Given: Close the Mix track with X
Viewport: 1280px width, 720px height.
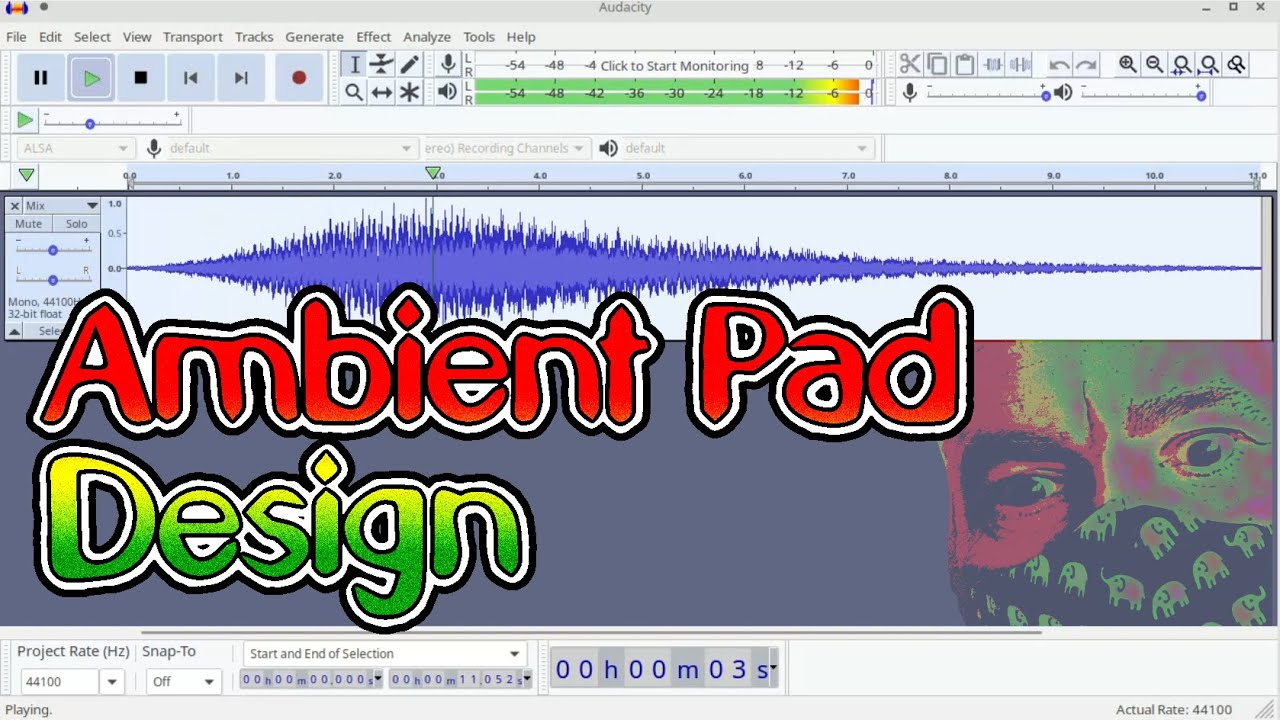Looking at the screenshot, I should pyautogui.click(x=15, y=205).
